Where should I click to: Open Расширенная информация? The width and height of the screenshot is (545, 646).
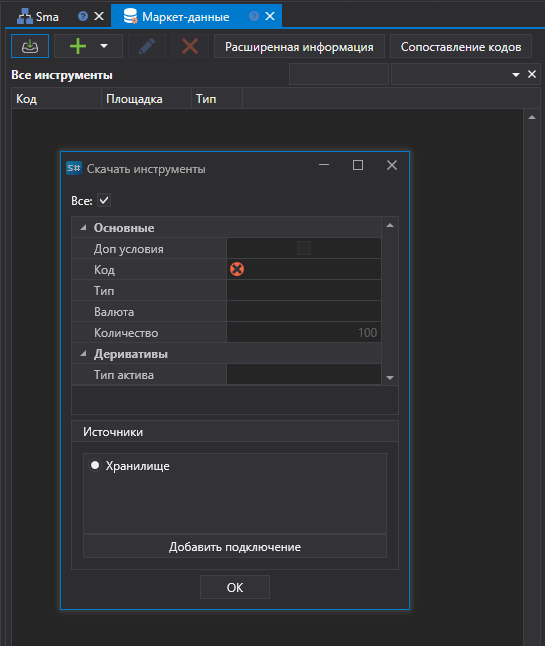(299, 47)
